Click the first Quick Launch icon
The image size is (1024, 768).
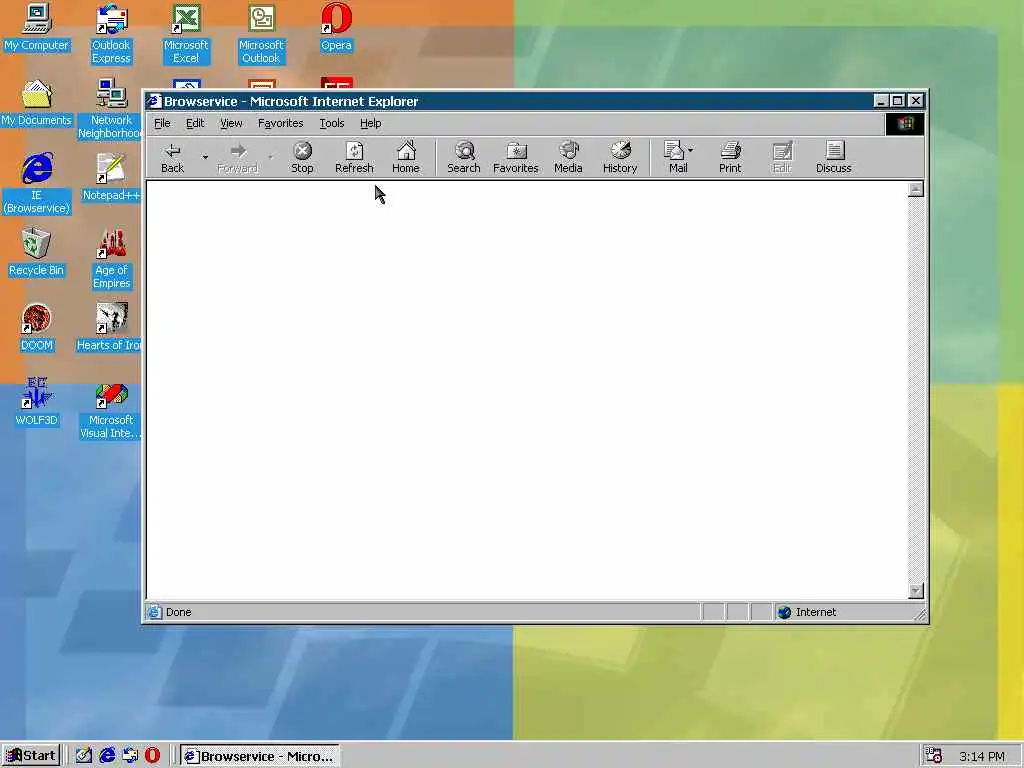pos(84,756)
